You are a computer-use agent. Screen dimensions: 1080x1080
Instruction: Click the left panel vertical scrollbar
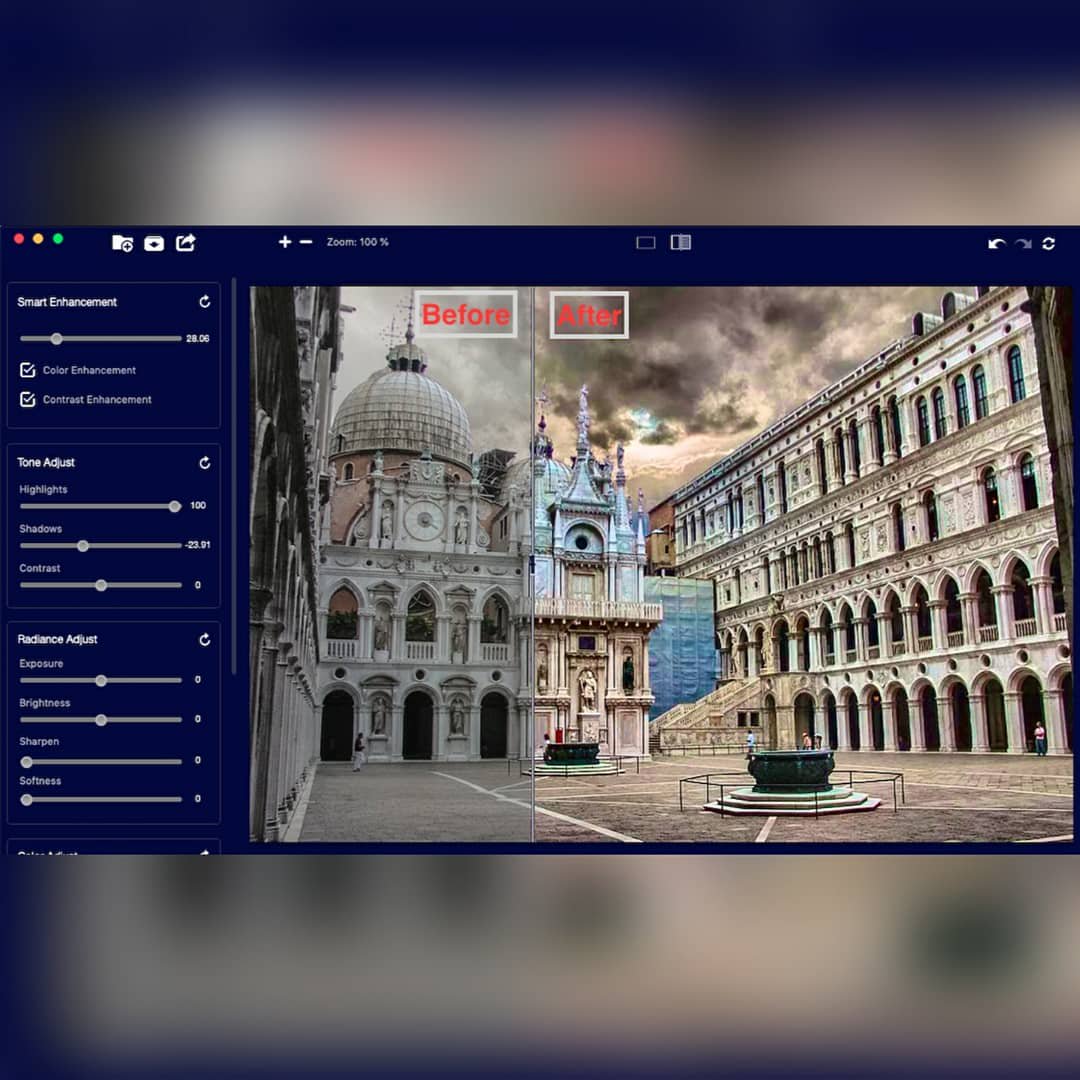pyautogui.click(x=234, y=476)
